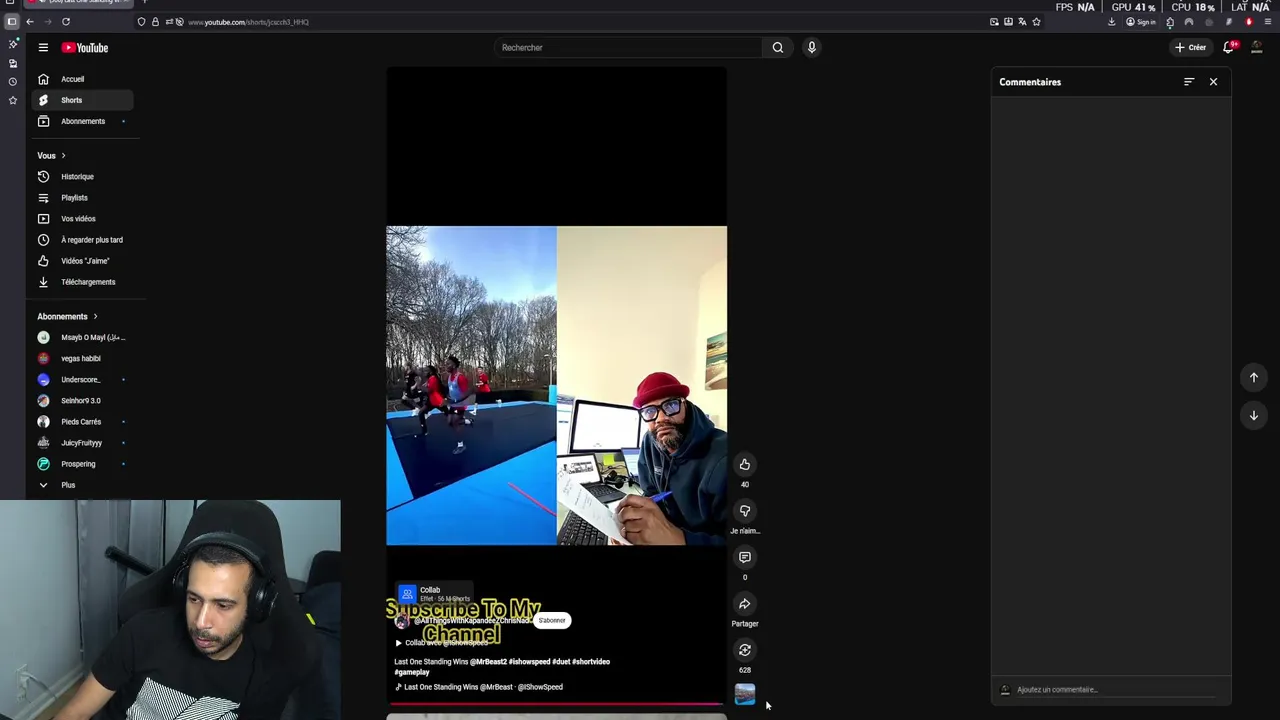Click browser Sign in button
The height and width of the screenshot is (720, 1280).
click(1141, 21)
